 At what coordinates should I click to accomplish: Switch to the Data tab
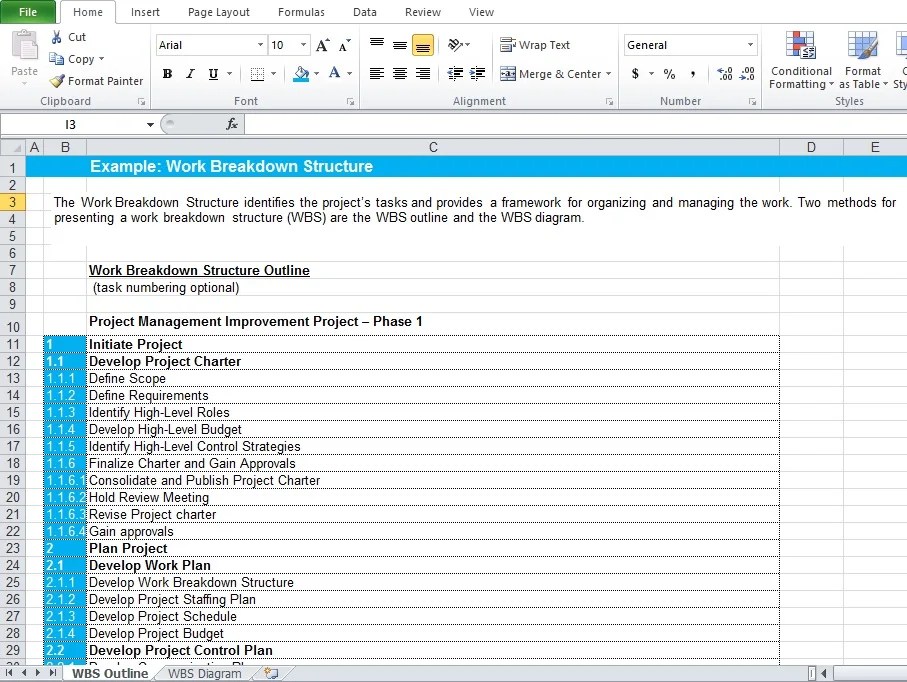pyautogui.click(x=364, y=12)
